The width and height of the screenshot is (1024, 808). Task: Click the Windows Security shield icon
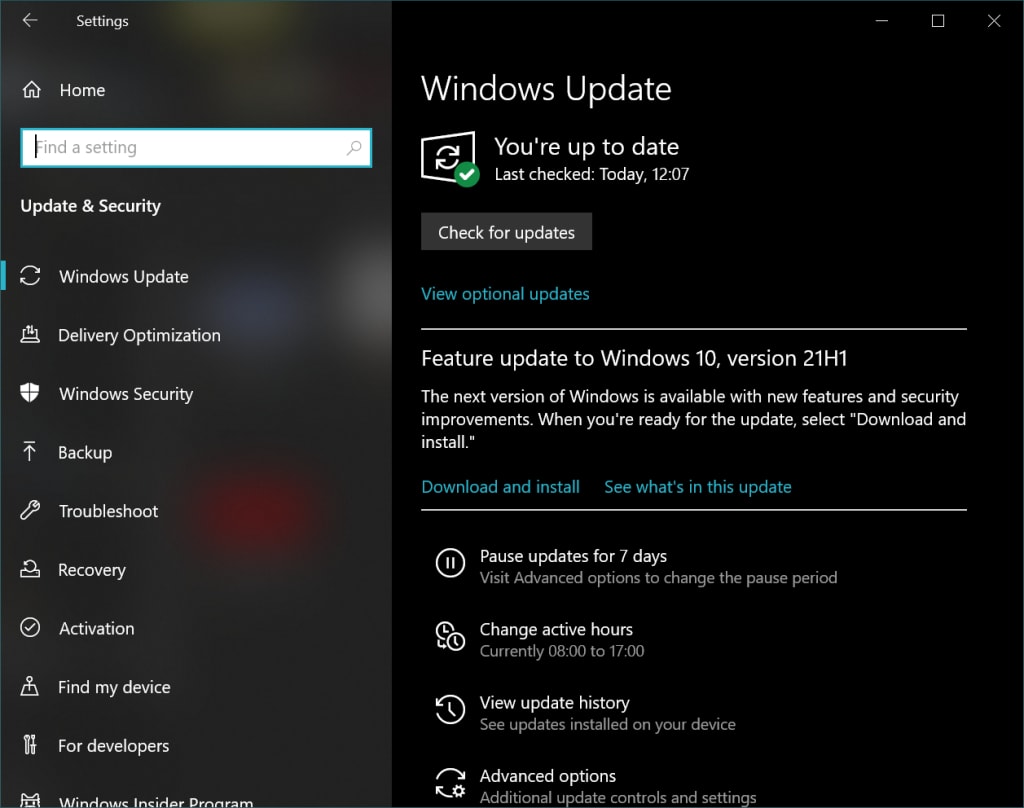click(30, 393)
